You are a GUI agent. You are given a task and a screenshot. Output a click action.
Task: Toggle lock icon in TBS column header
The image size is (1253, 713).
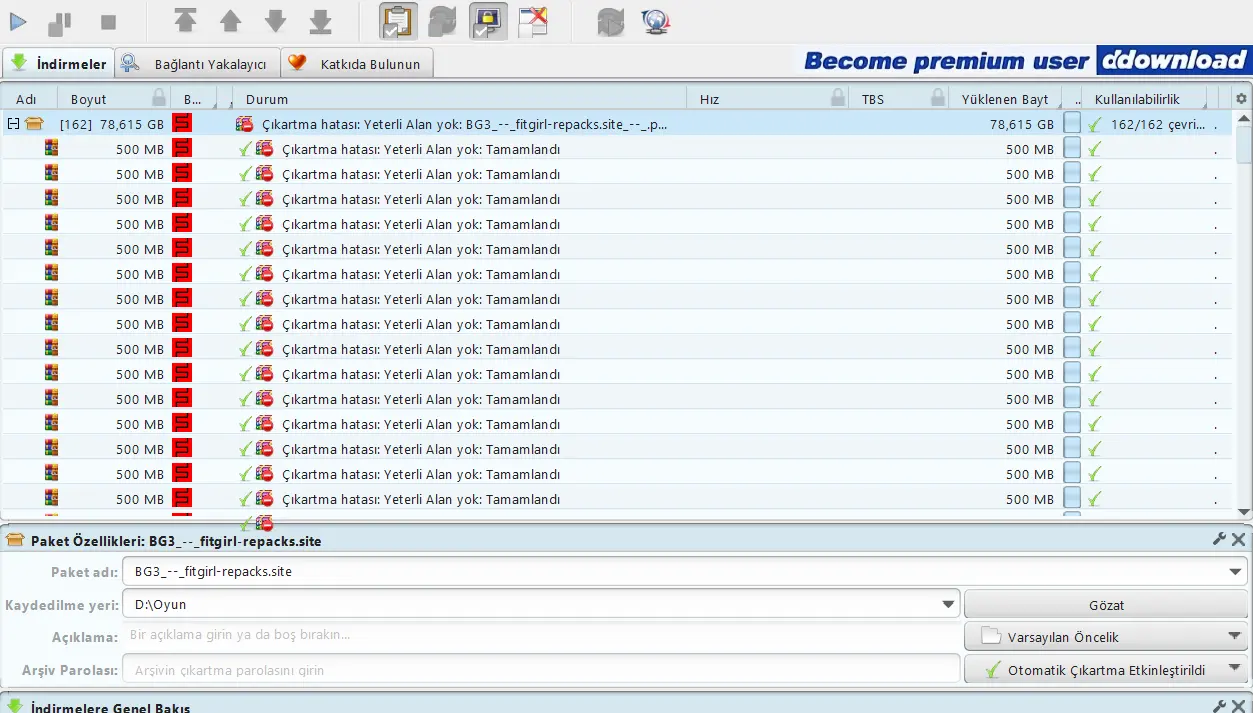point(938,98)
